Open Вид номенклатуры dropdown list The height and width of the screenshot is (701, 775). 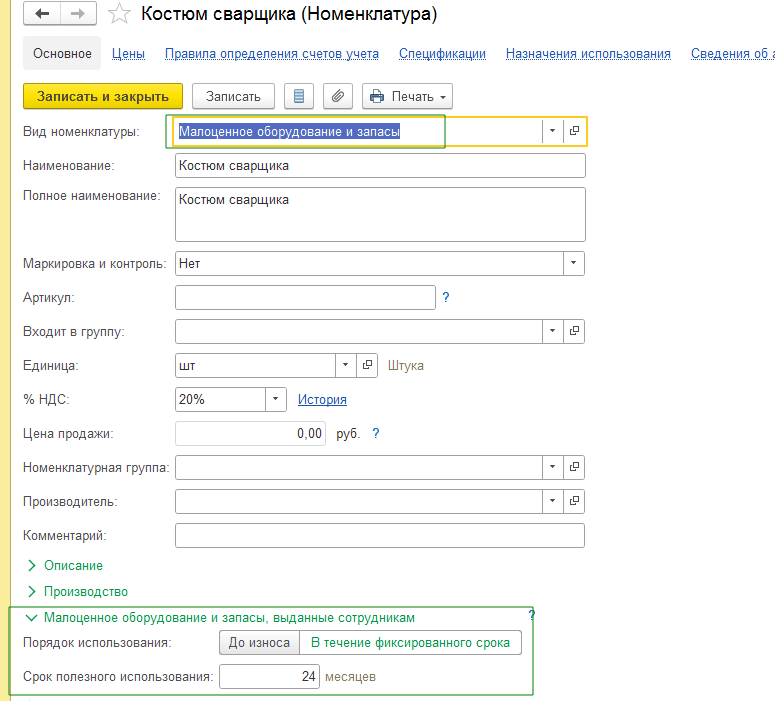tap(553, 131)
